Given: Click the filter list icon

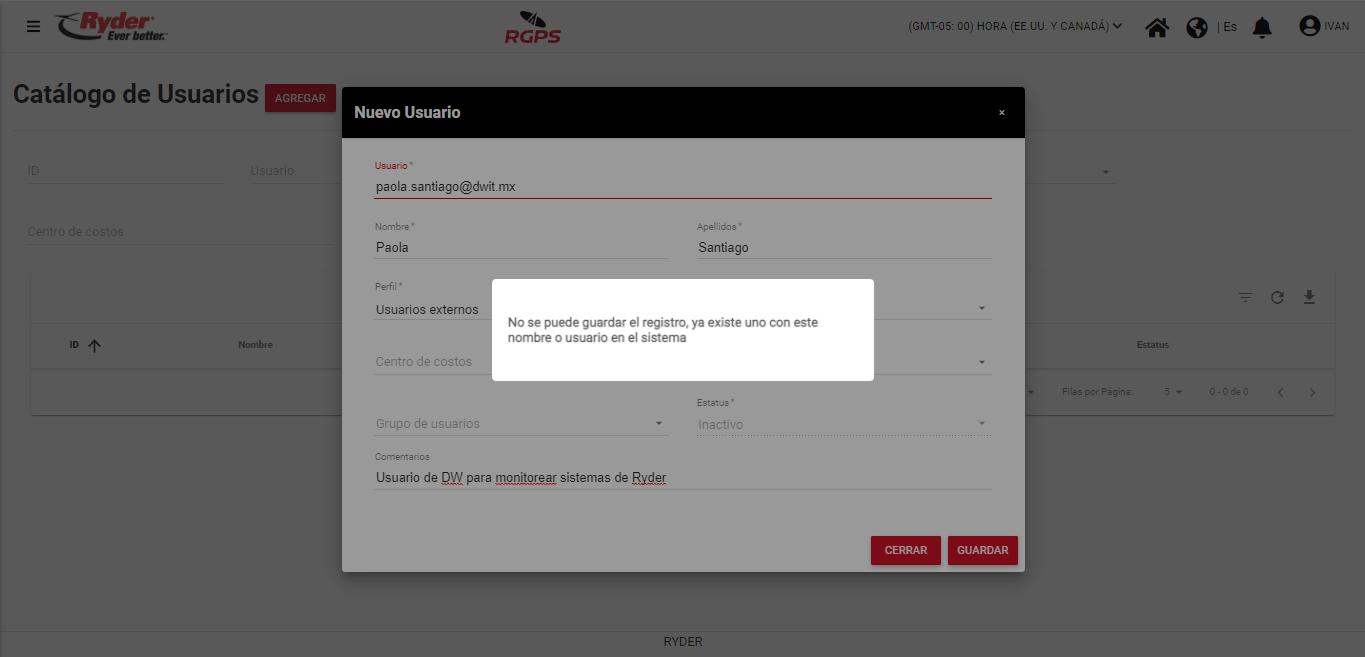Looking at the screenshot, I should [x=1245, y=297].
